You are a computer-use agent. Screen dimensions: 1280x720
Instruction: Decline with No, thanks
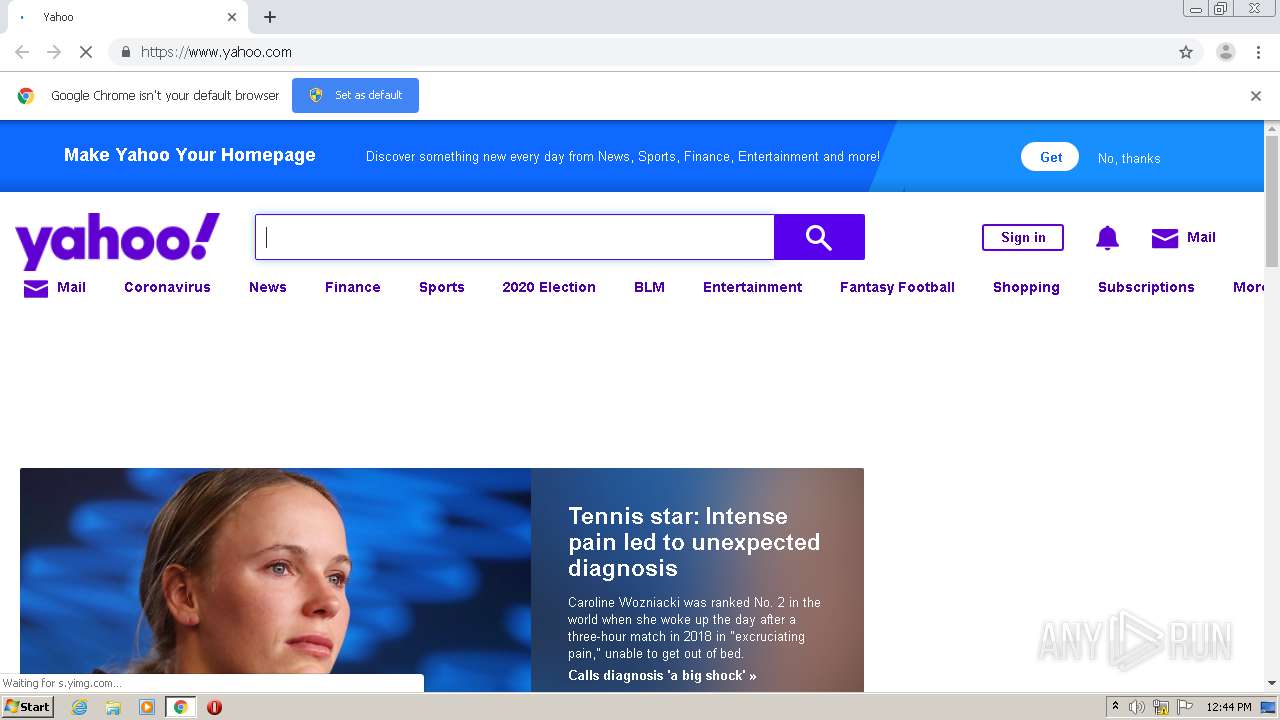click(1129, 158)
